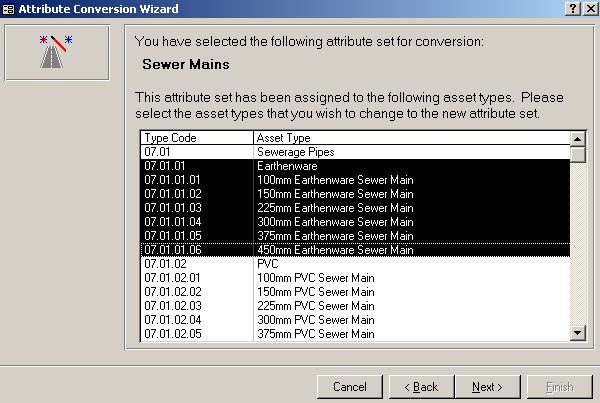Click the road attribute wizard icon
Screen dimensions: 600x403
56,52
